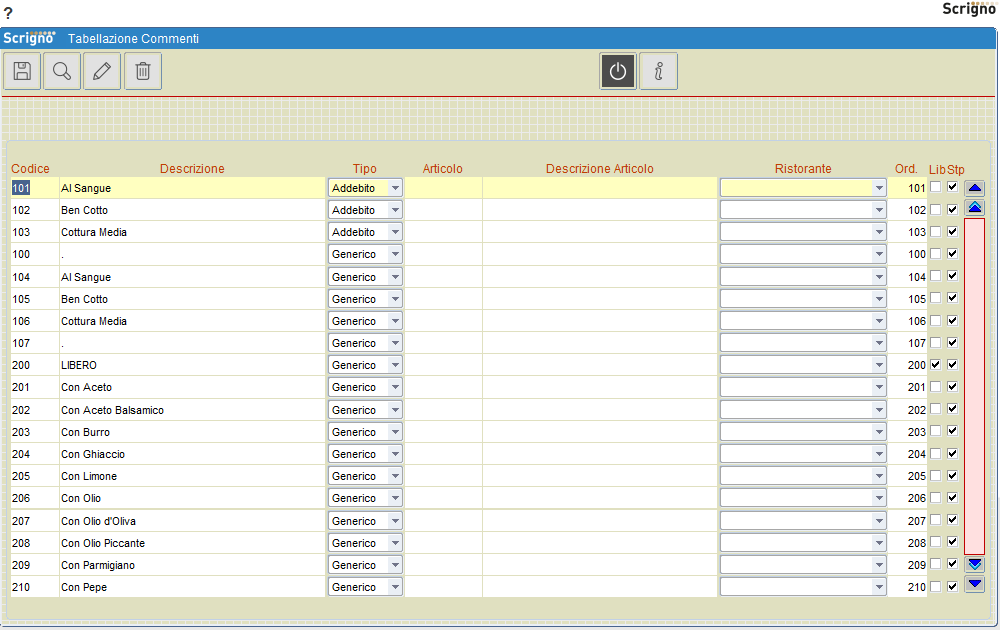The width and height of the screenshot is (1000, 630).
Task: Expand the Ristorante dropdown for Con Limone
Action: [x=877, y=475]
